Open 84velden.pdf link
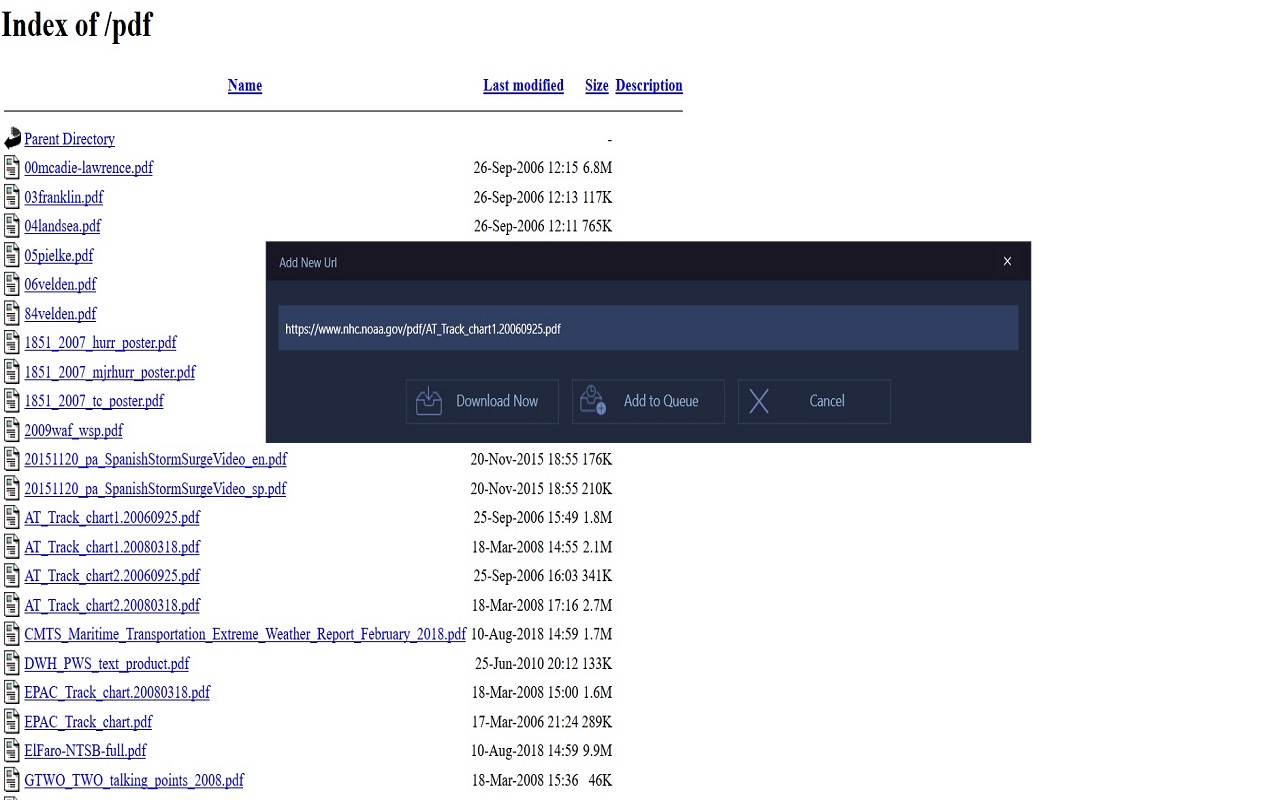Image resolution: width=1280 pixels, height=800 pixels. [x=60, y=314]
